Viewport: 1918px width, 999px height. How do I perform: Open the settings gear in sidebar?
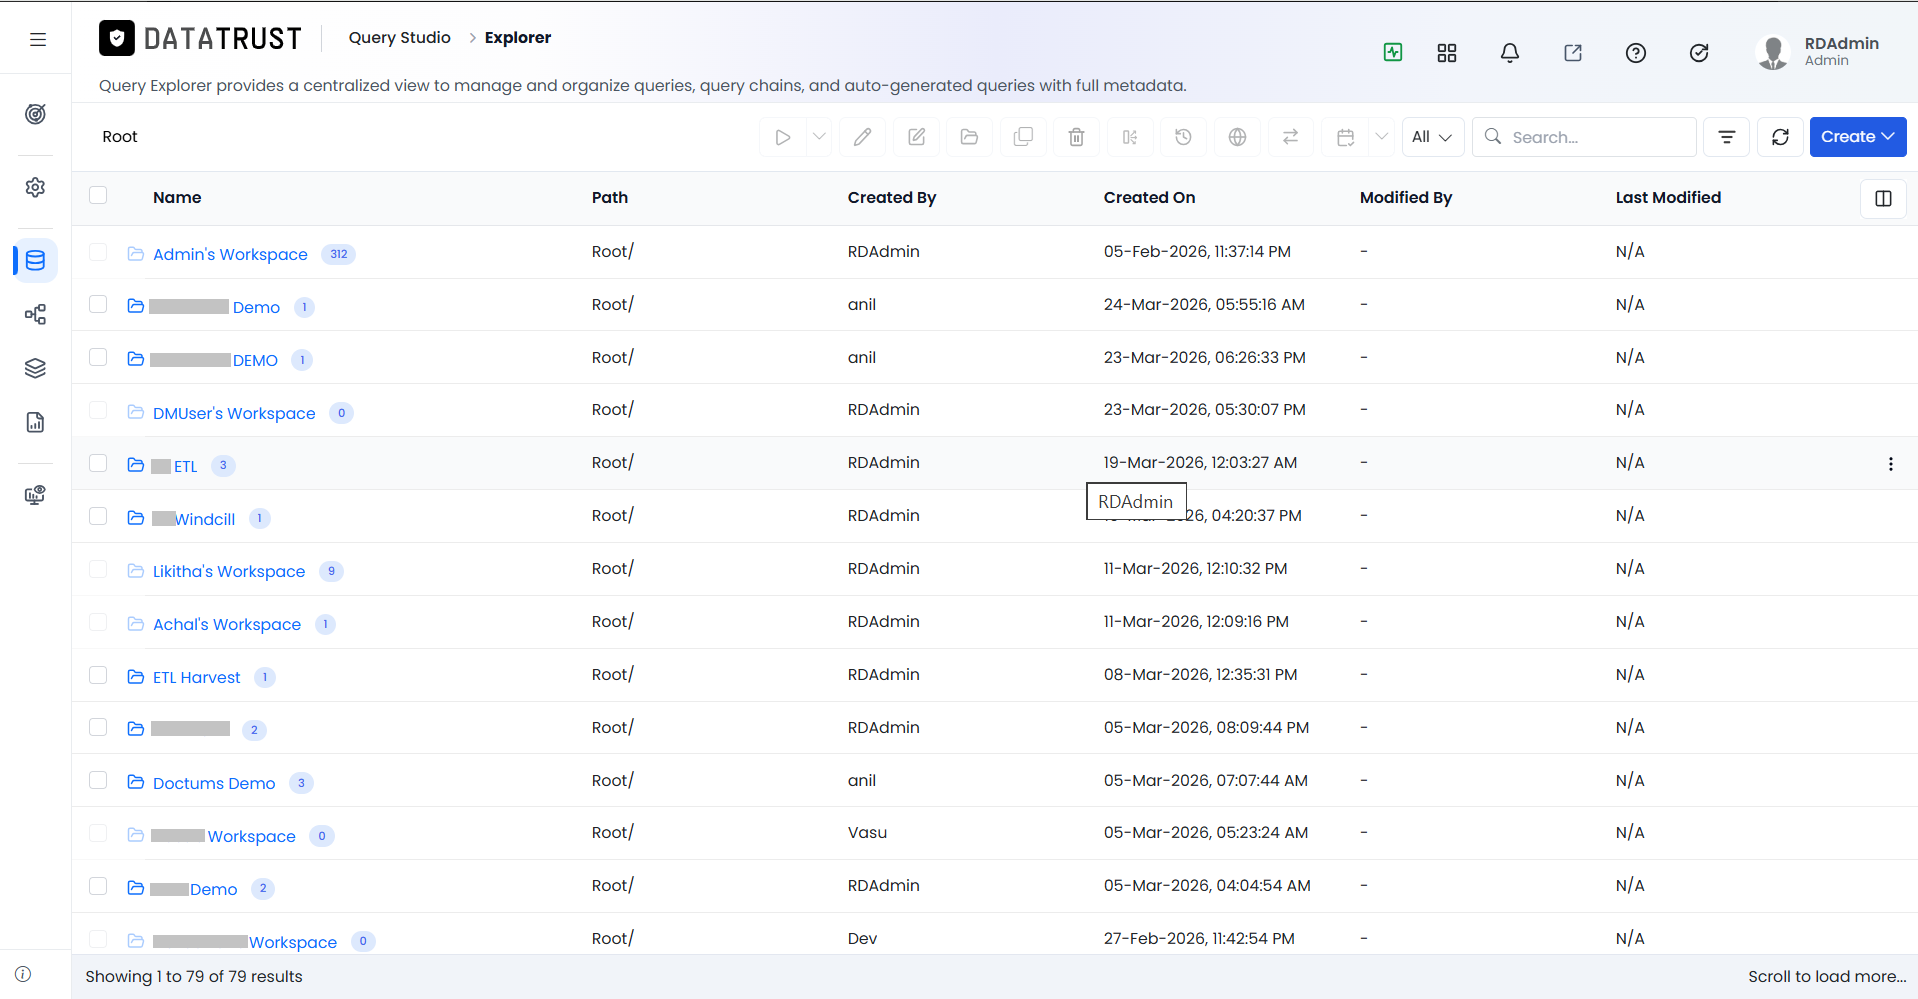pyautogui.click(x=35, y=187)
